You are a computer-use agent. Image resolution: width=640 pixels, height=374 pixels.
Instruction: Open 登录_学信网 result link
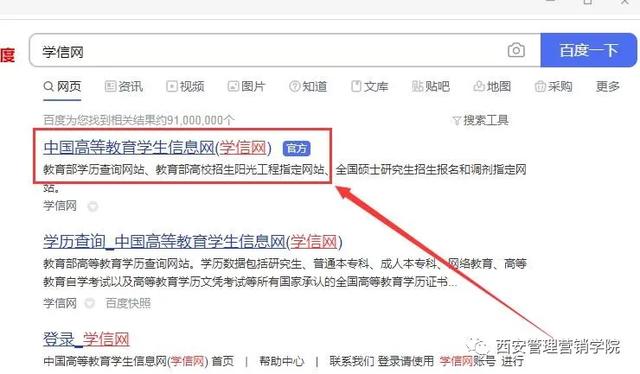click(86, 339)
